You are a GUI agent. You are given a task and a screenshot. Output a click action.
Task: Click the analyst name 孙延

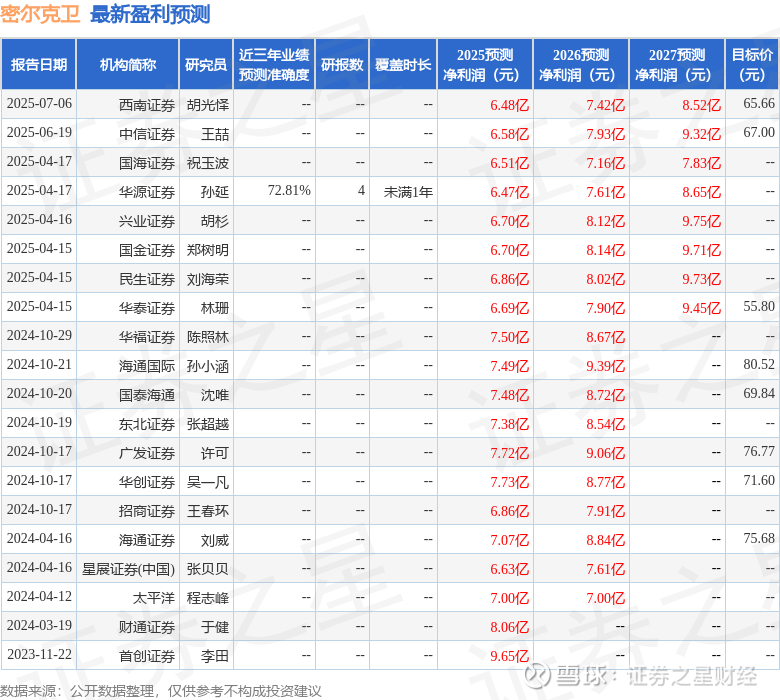point(215,192)
